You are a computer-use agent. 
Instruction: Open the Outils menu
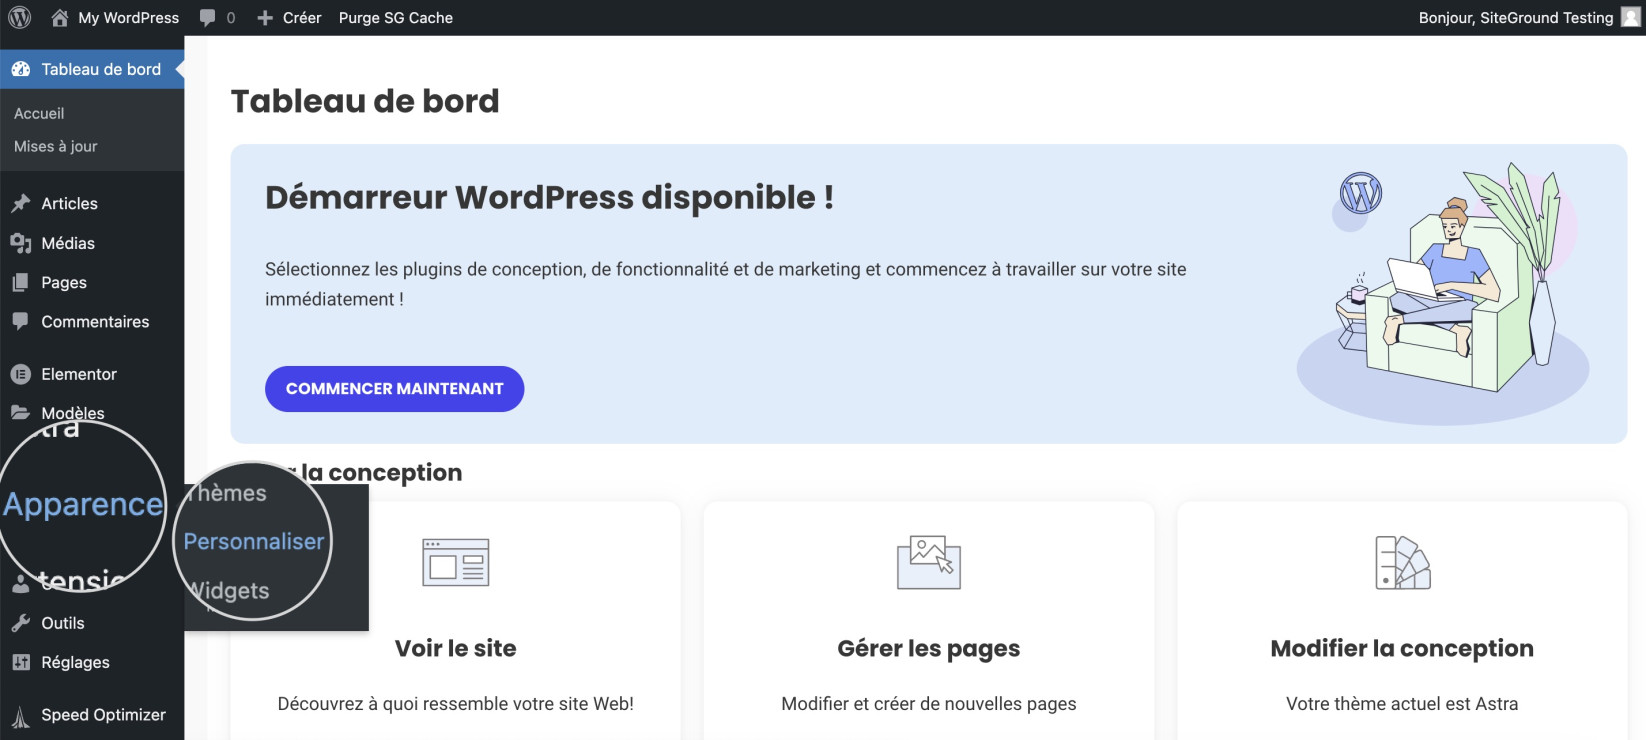62,623
